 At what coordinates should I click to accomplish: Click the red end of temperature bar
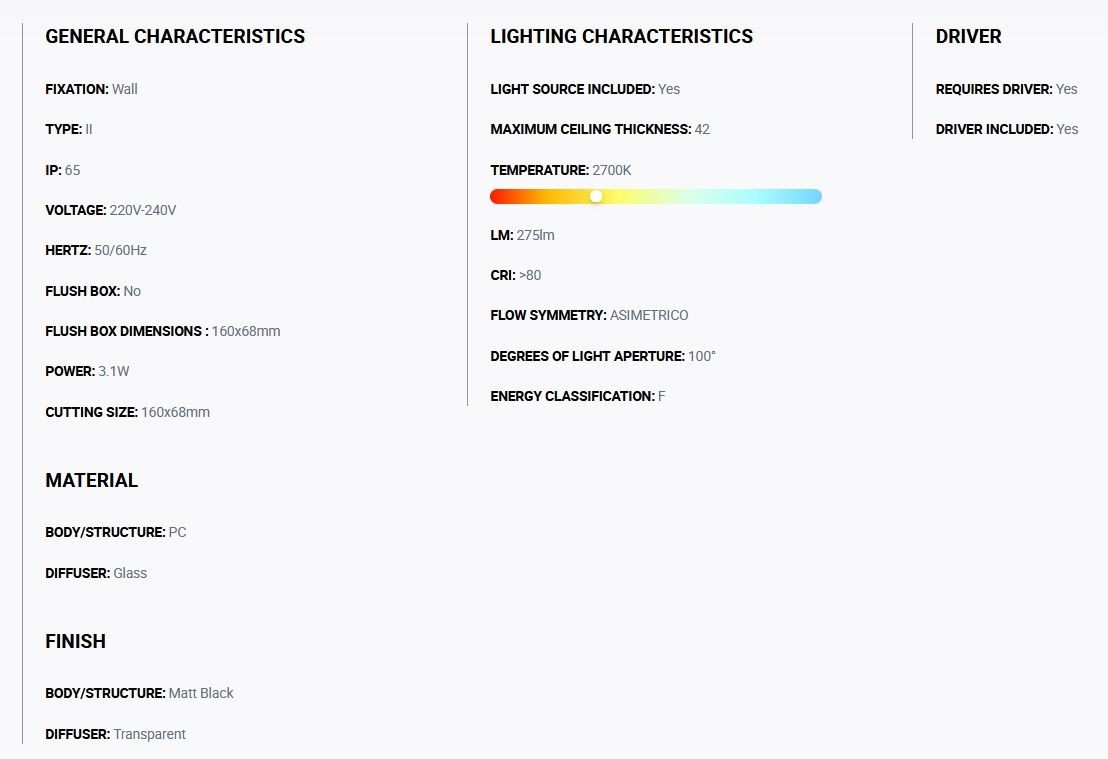point(498,196)
